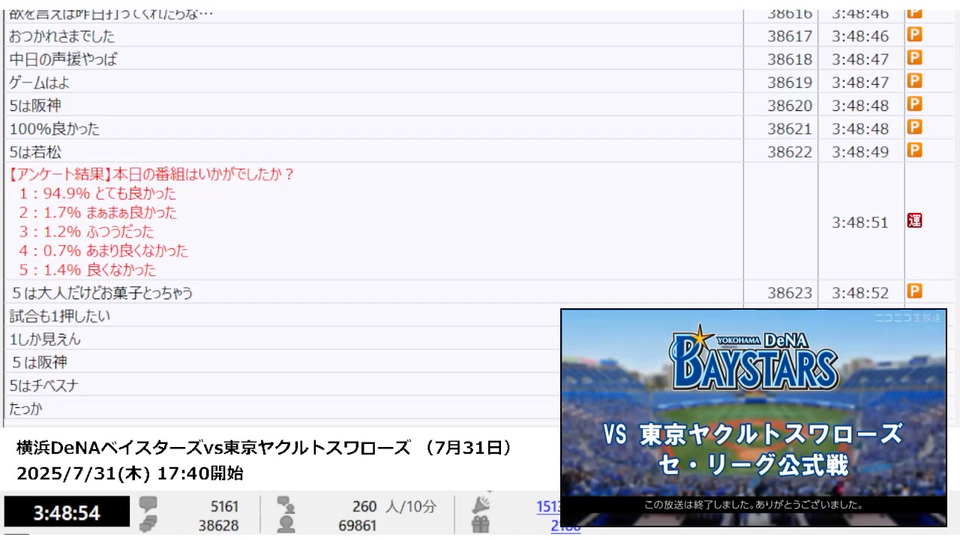960x540 pixels.
Task: Select the red アンケート結果 survey heading line
Action: pos(151,174)
